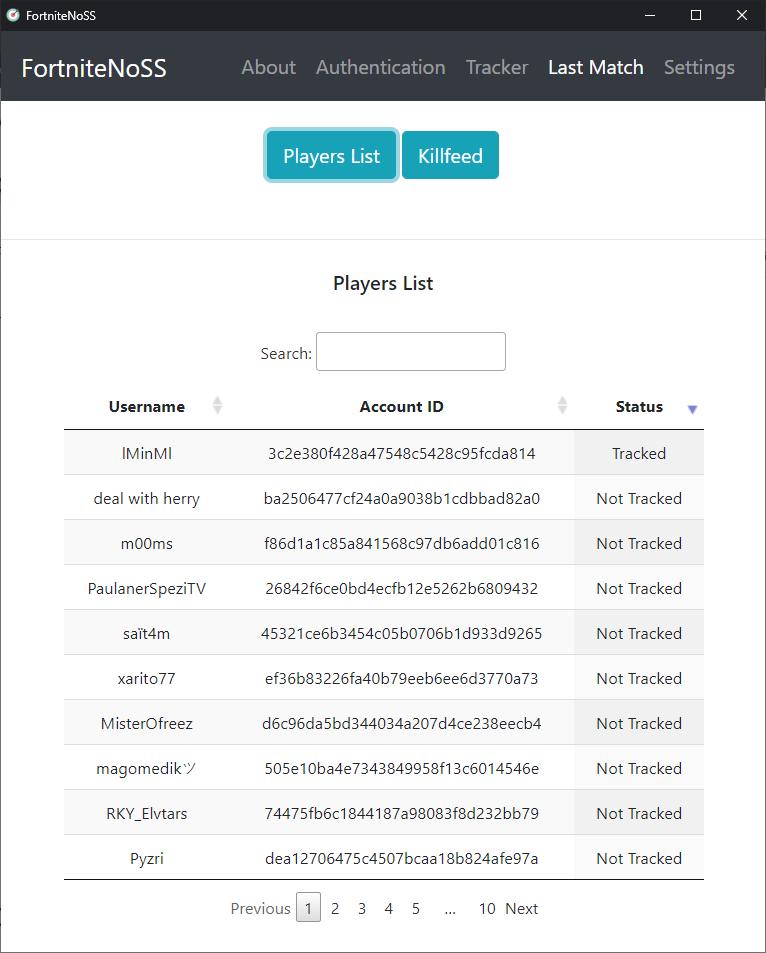Show the Players List view

[331, 156]
